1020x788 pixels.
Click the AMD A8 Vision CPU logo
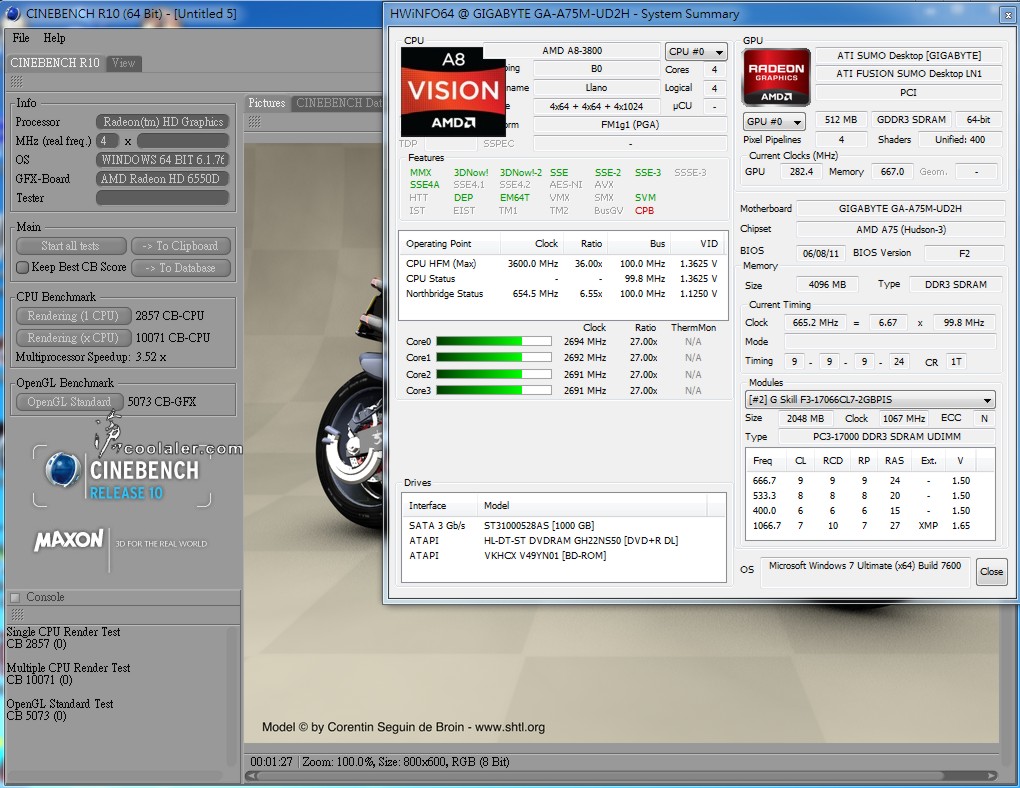(453, 92)
